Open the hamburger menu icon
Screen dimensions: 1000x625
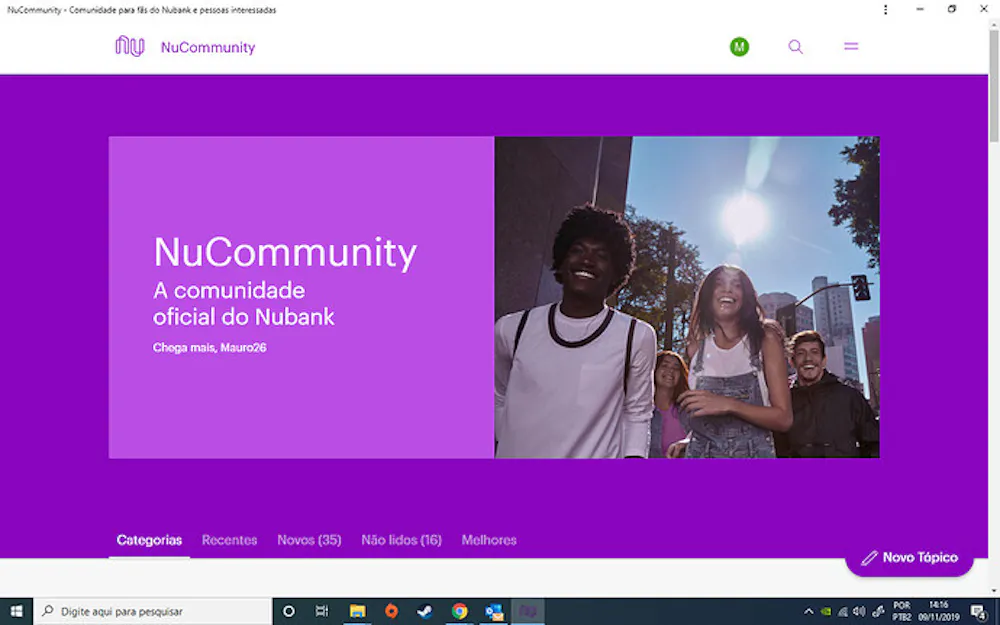click(851, 47)
